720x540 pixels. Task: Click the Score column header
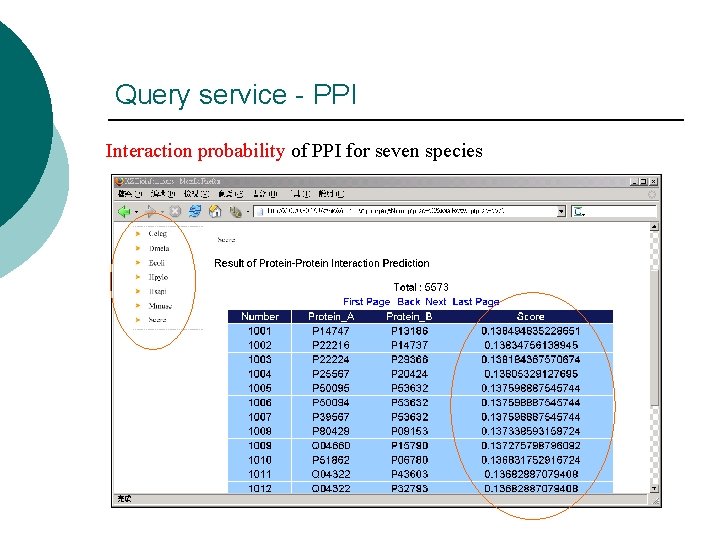coord(530,316)
